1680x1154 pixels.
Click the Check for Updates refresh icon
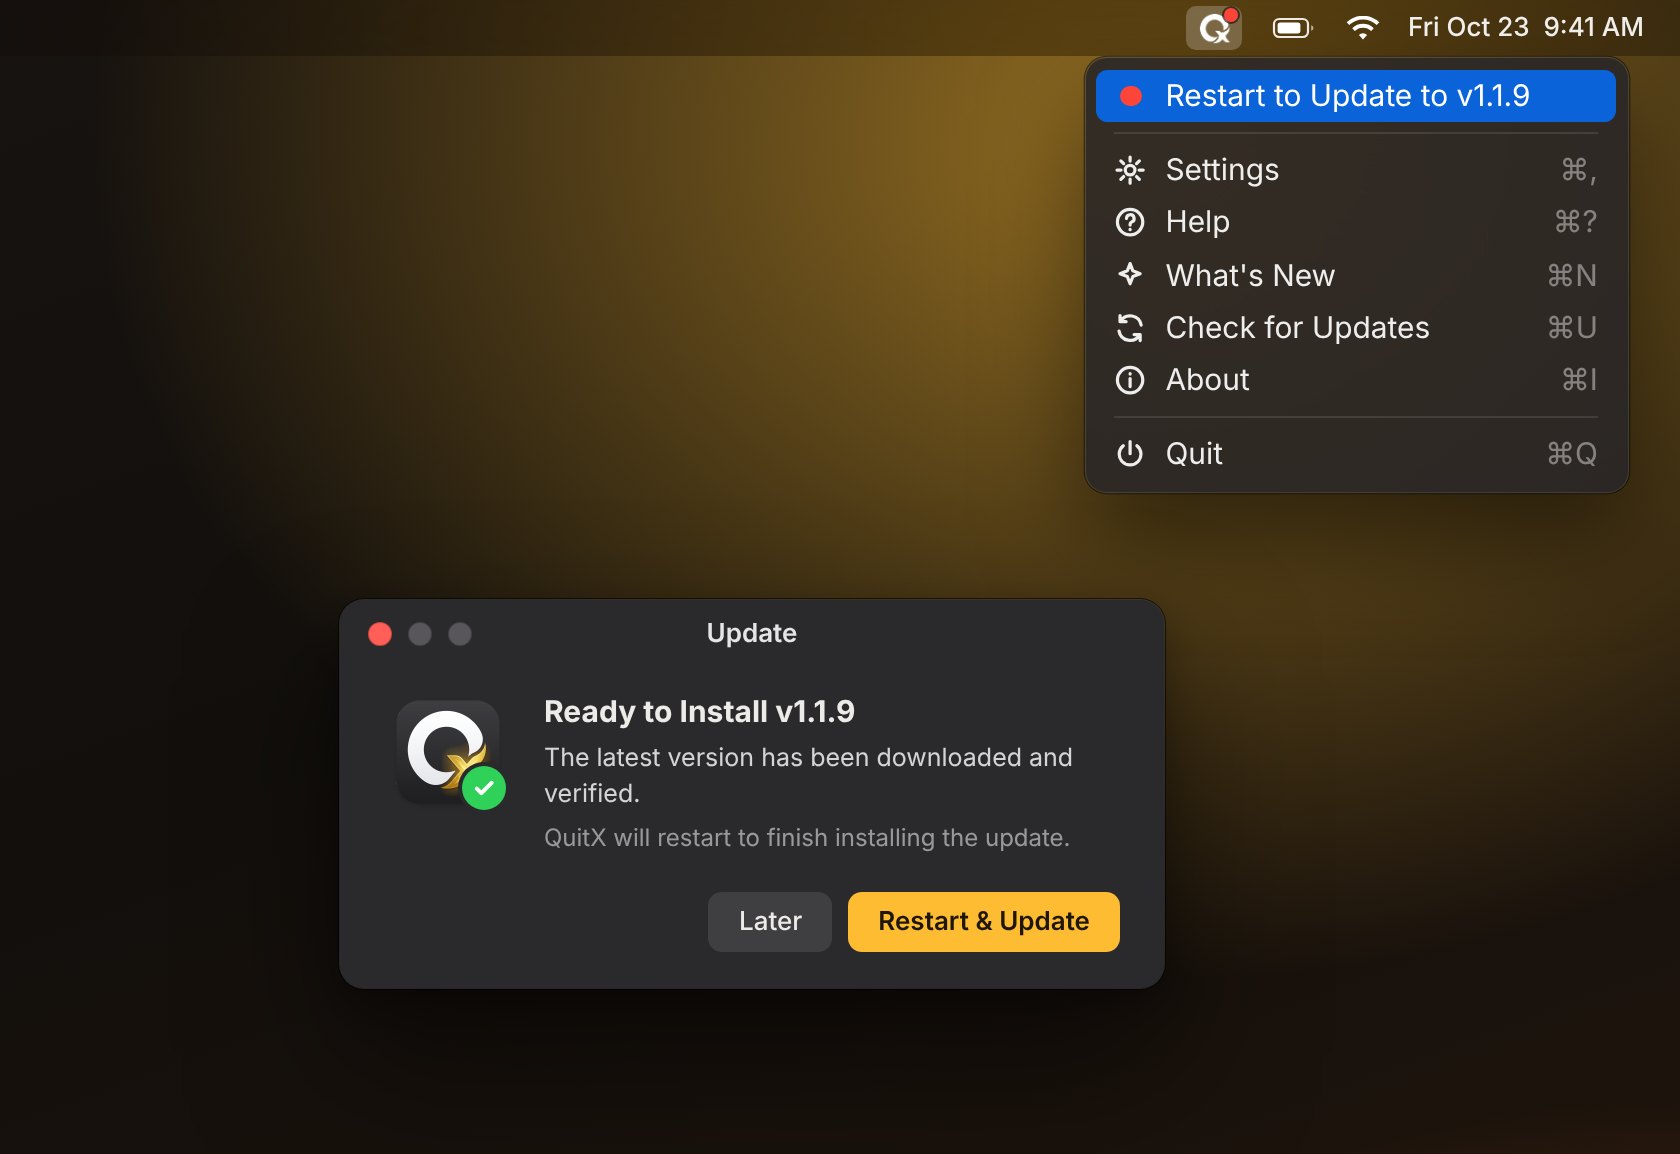tap(1130, 328)
